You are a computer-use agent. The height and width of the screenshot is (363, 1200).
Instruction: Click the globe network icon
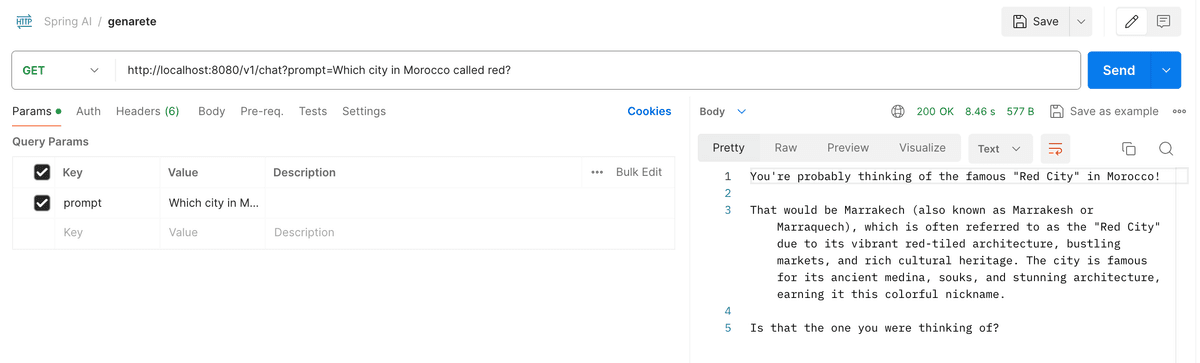click(x=898, y=111)
